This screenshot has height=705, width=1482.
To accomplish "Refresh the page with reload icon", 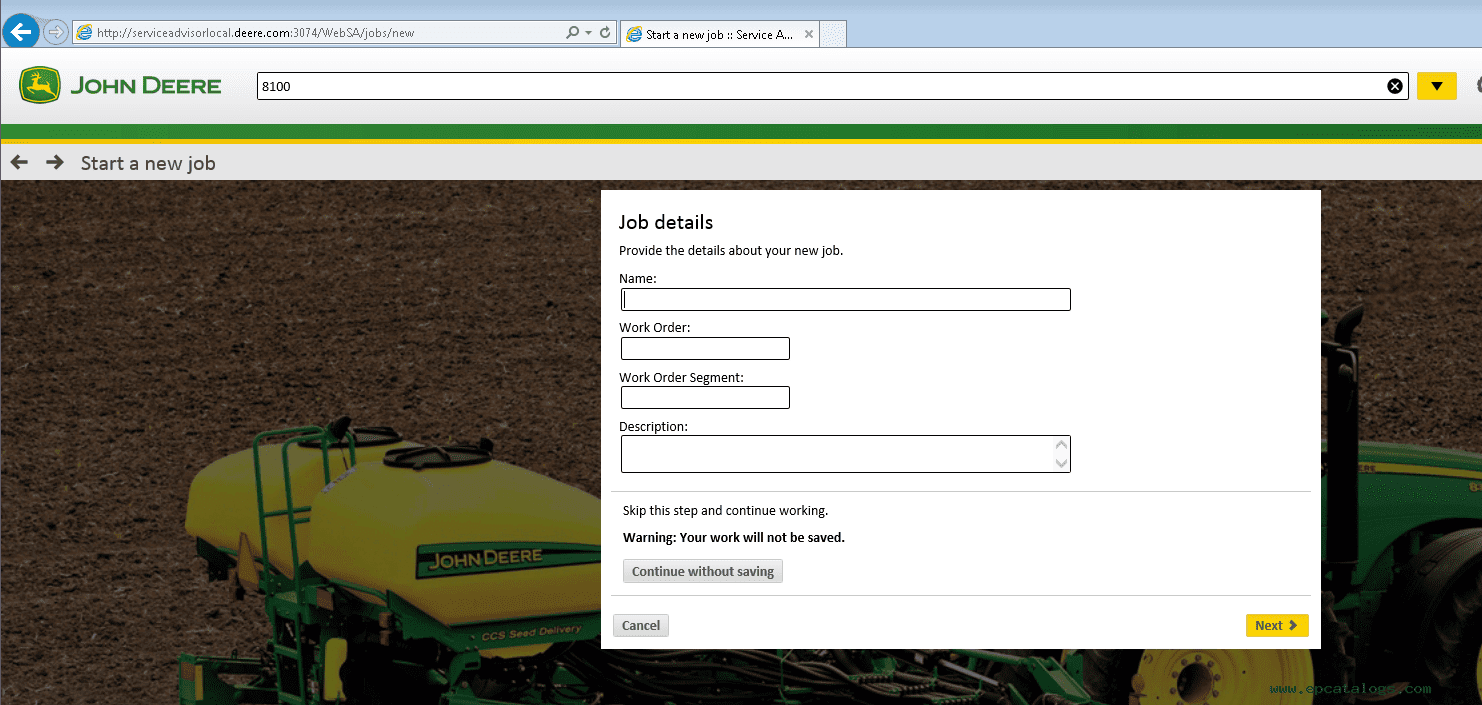I will coord(605,33).
